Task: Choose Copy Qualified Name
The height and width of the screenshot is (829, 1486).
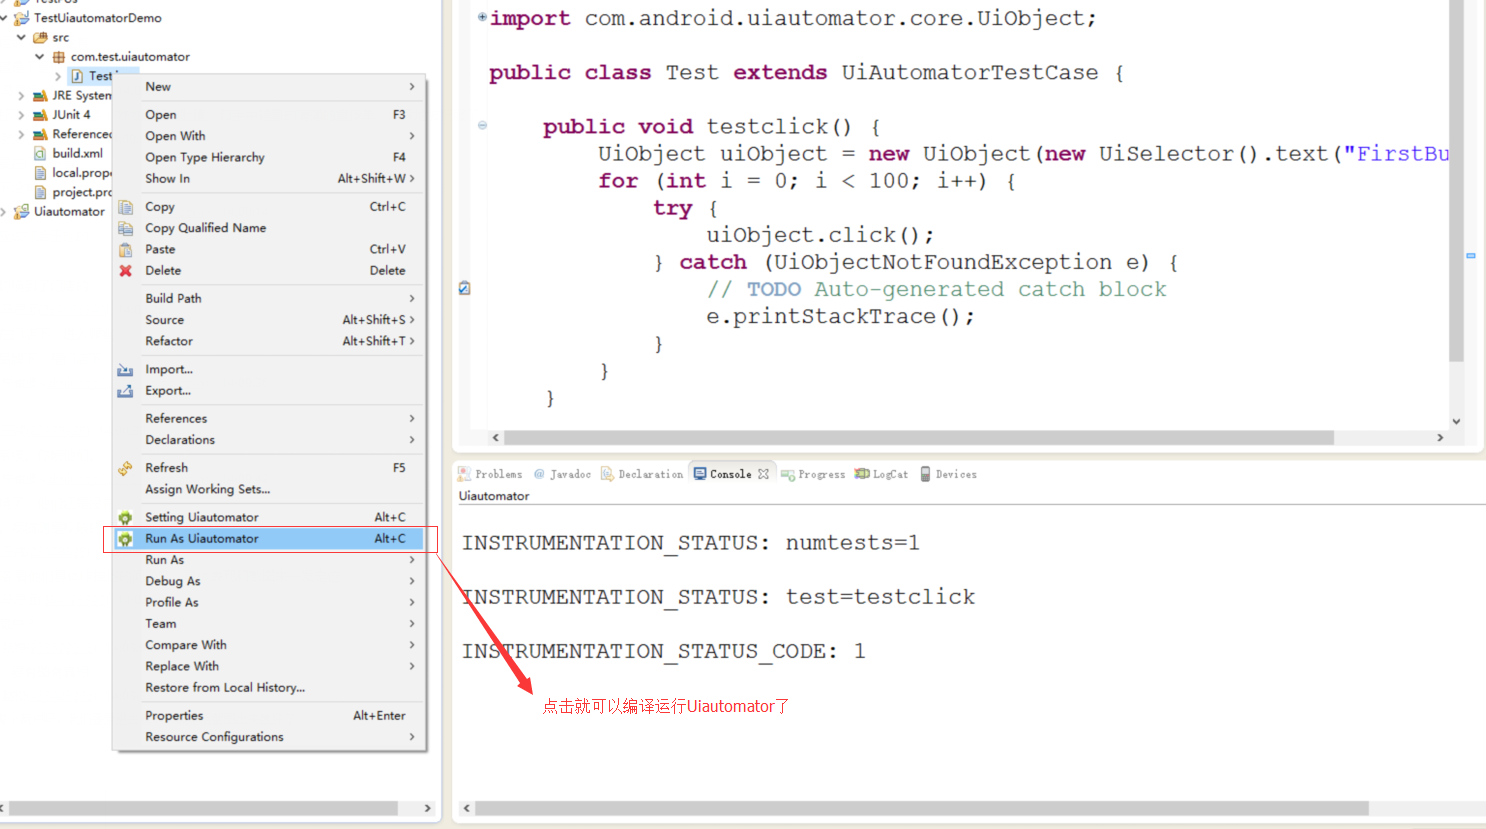Action: click(x=269, y=228)
